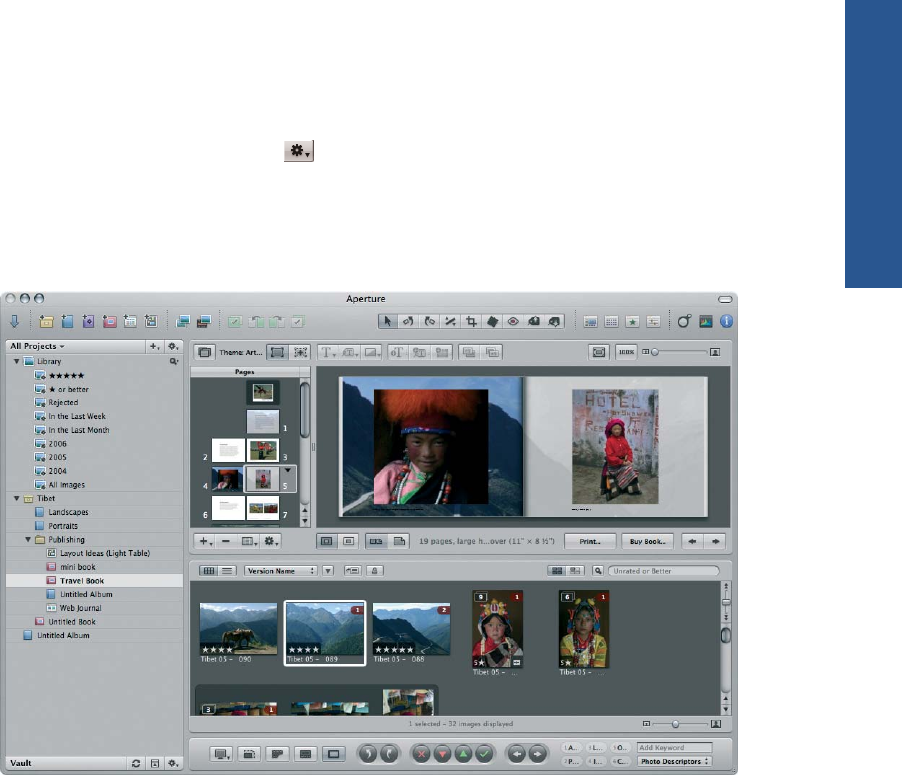Click the Loupe tool icon
Image resolution: width=902 pixels, height=775 pixels.
coord(685,322)
